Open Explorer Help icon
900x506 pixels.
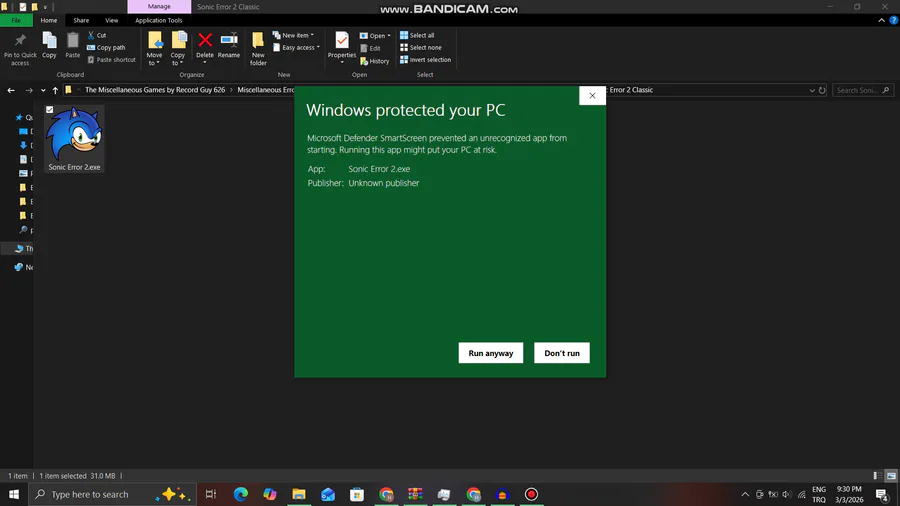tap(894, 20)
